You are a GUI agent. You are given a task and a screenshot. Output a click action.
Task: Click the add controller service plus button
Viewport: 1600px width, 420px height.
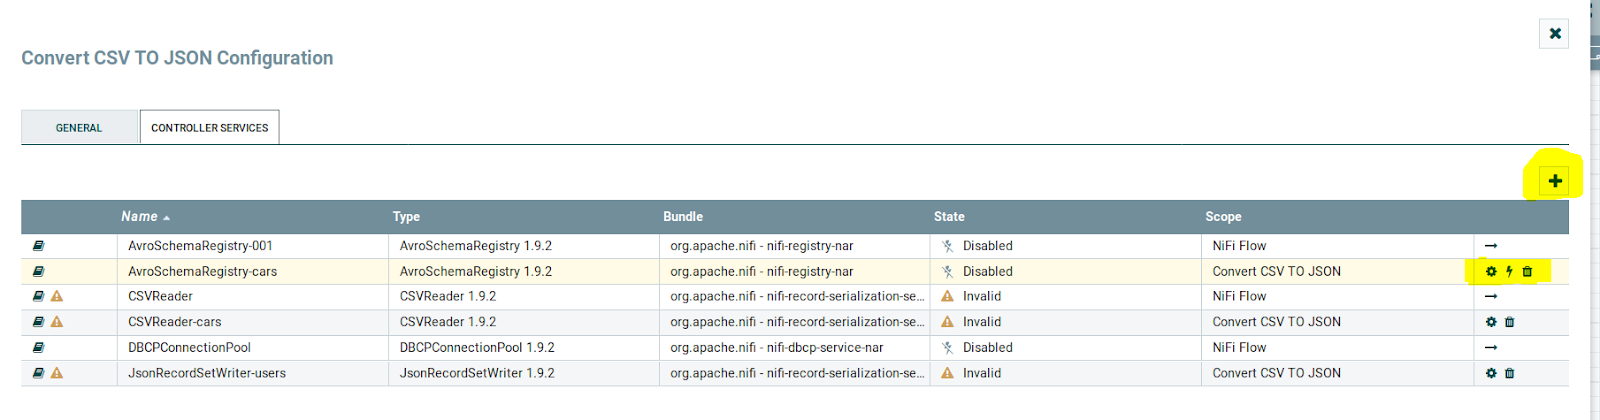coord(1554,181)
